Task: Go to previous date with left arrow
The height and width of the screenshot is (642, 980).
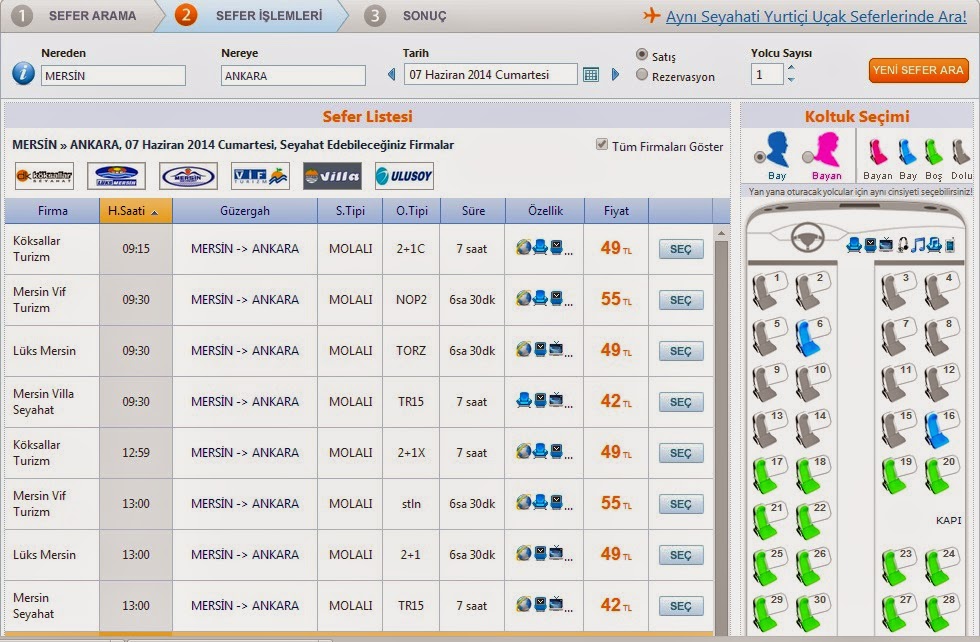Action: pyautogui.click(x=391, y=74)
